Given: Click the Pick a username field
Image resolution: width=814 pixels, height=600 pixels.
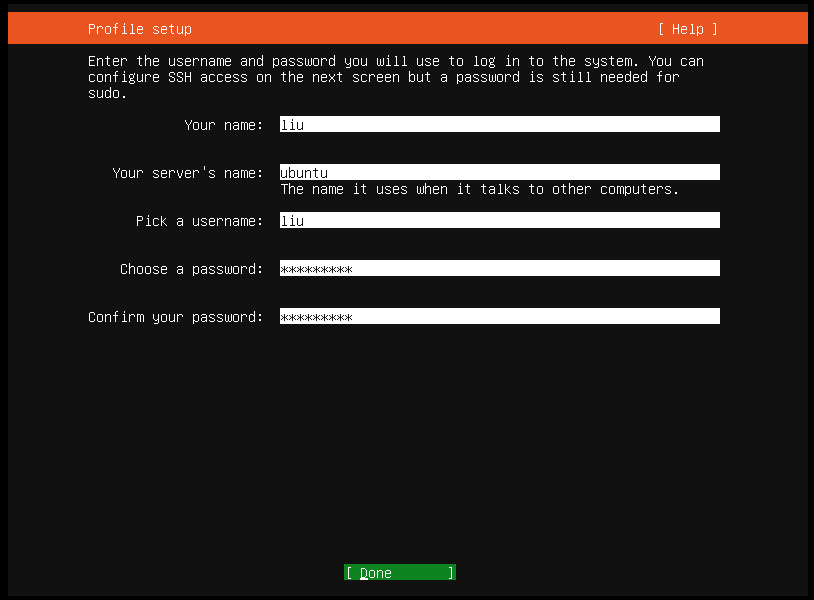Looking at the screenshot, I should tap(499, 221).
